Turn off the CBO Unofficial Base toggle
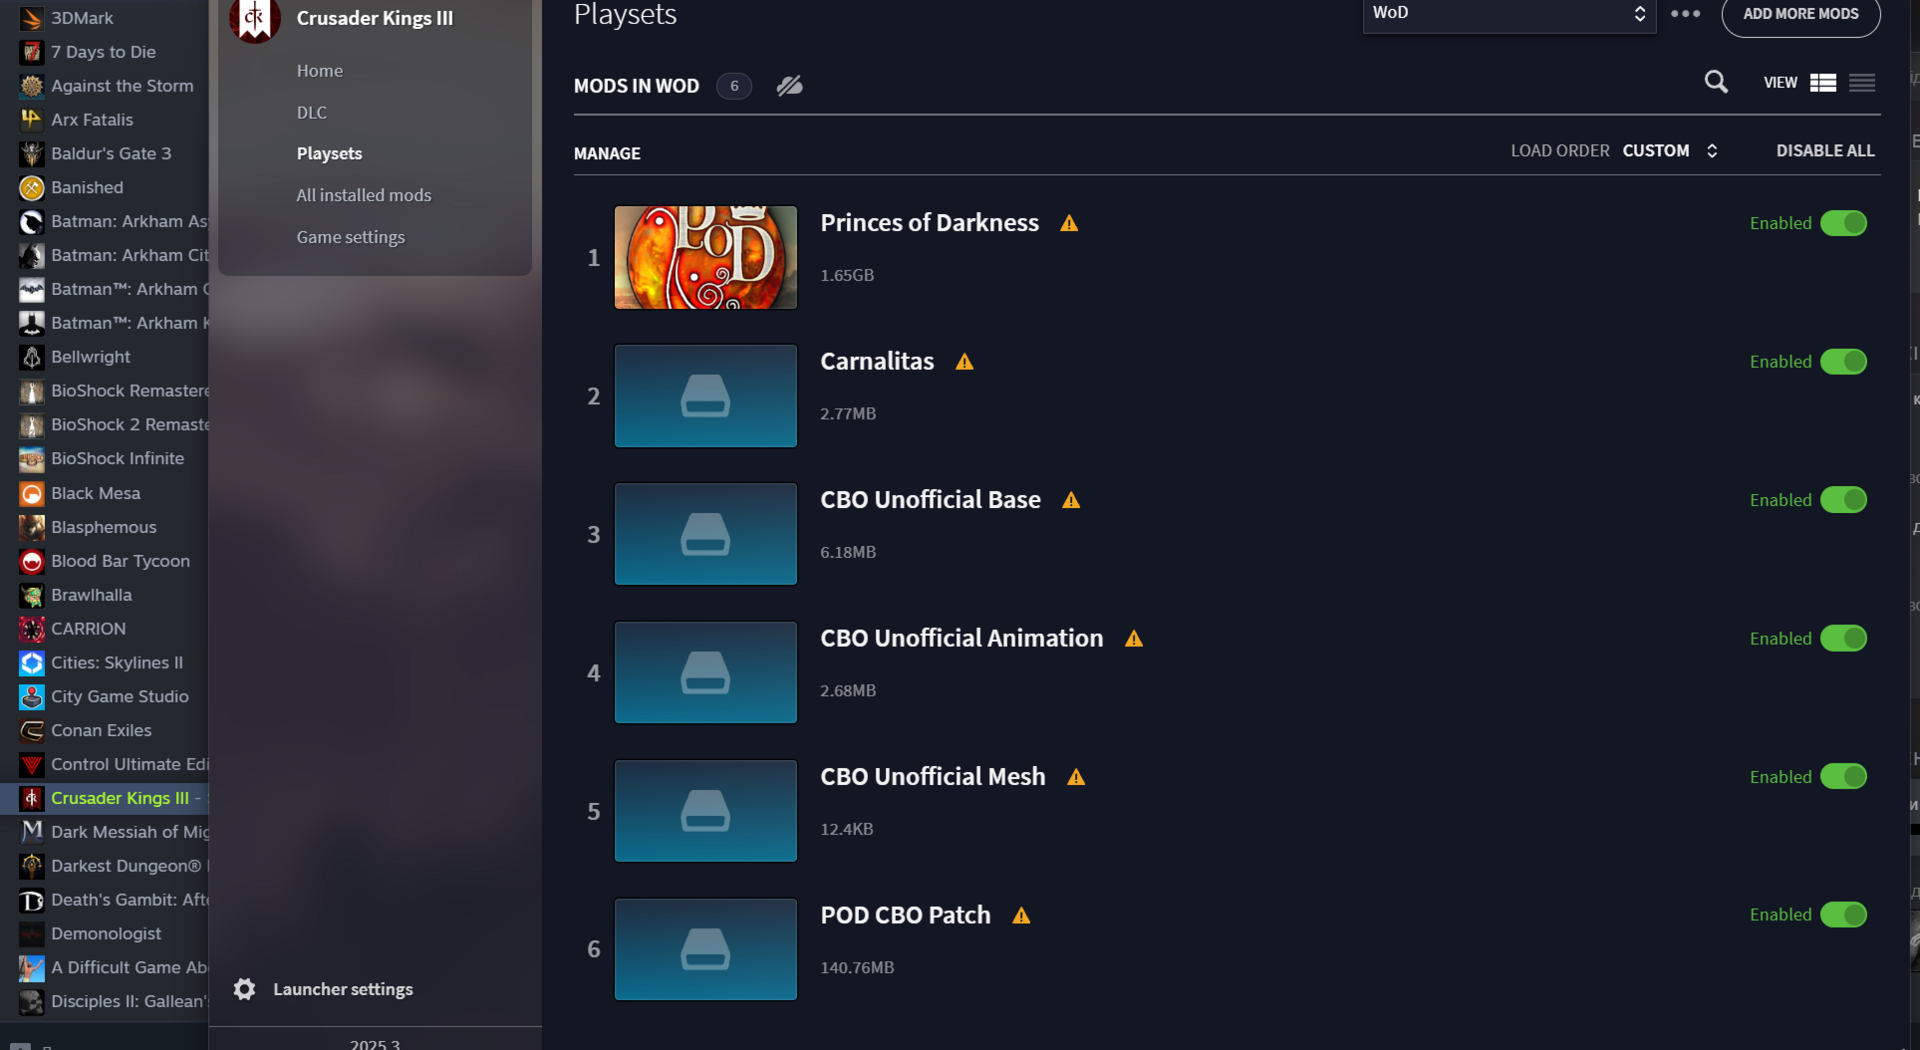Screen dimensions: 1920x1050 (1843, 500)
